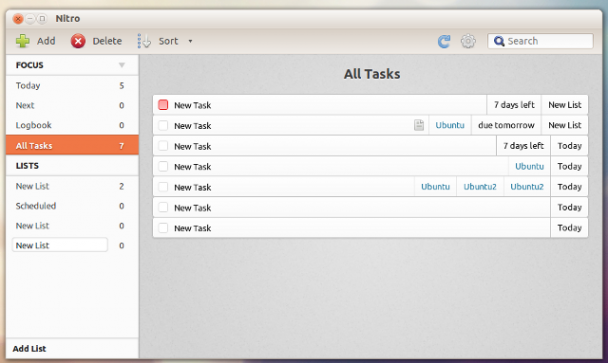Collapse the FOCUS section triangle
The image size is (608, 363).
point(122,65)
